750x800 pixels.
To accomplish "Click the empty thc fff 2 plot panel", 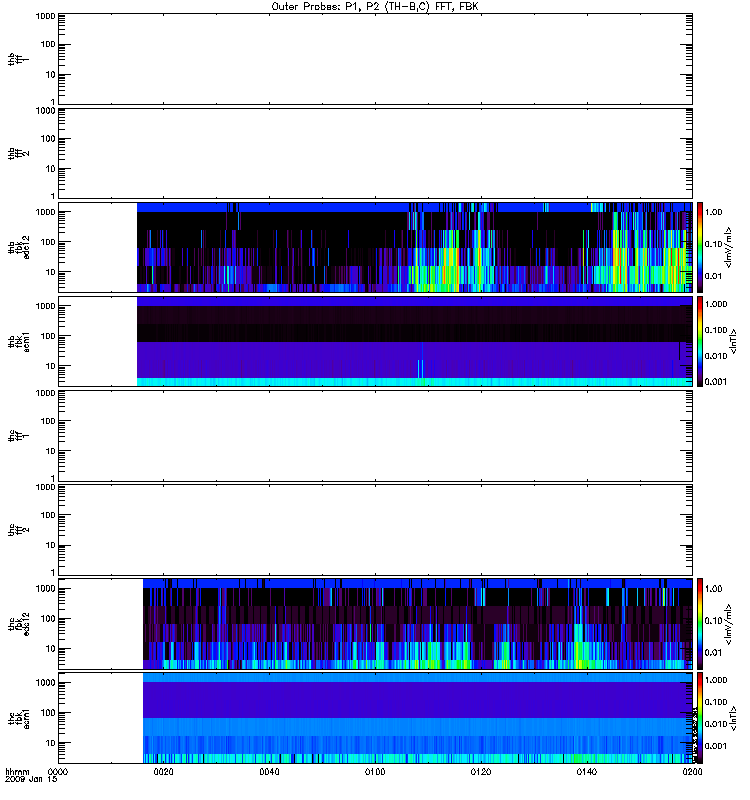I will click(375, 530).
